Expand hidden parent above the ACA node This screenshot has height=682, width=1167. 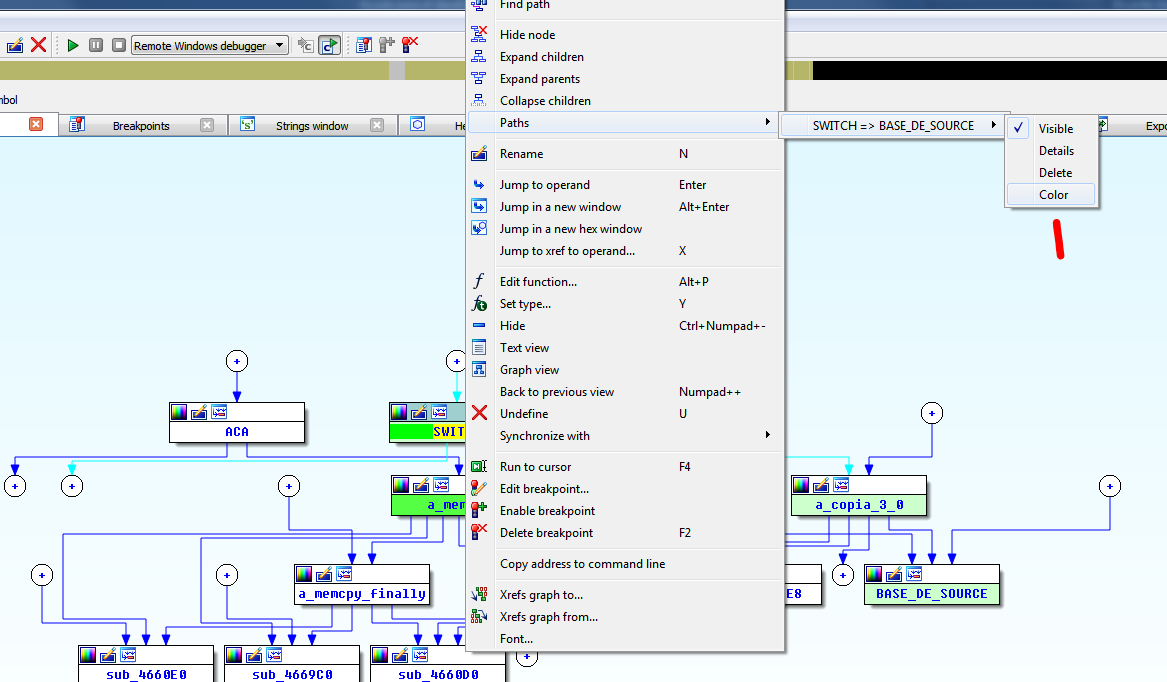coord(237,361)
